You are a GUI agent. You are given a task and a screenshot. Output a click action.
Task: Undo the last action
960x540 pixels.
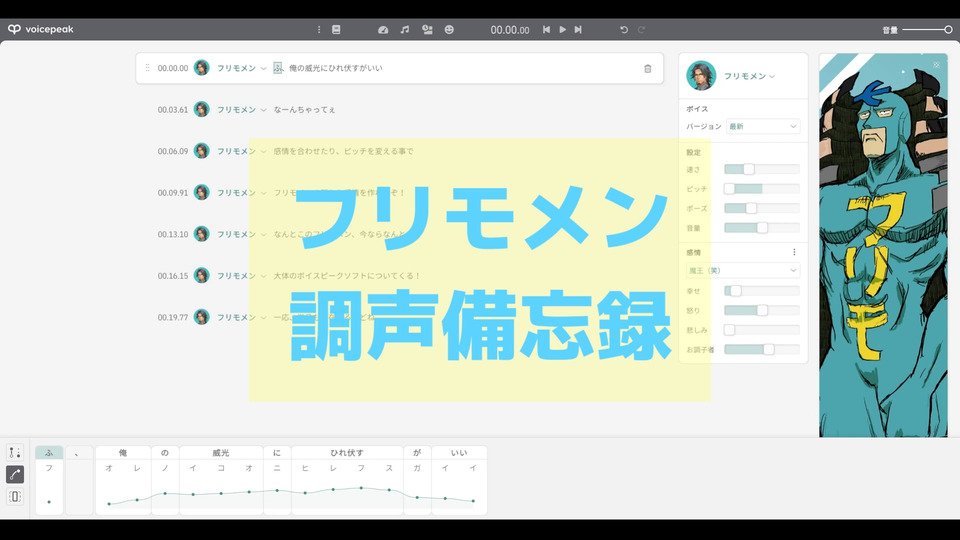pyautogui.click(x=624, y=29)
